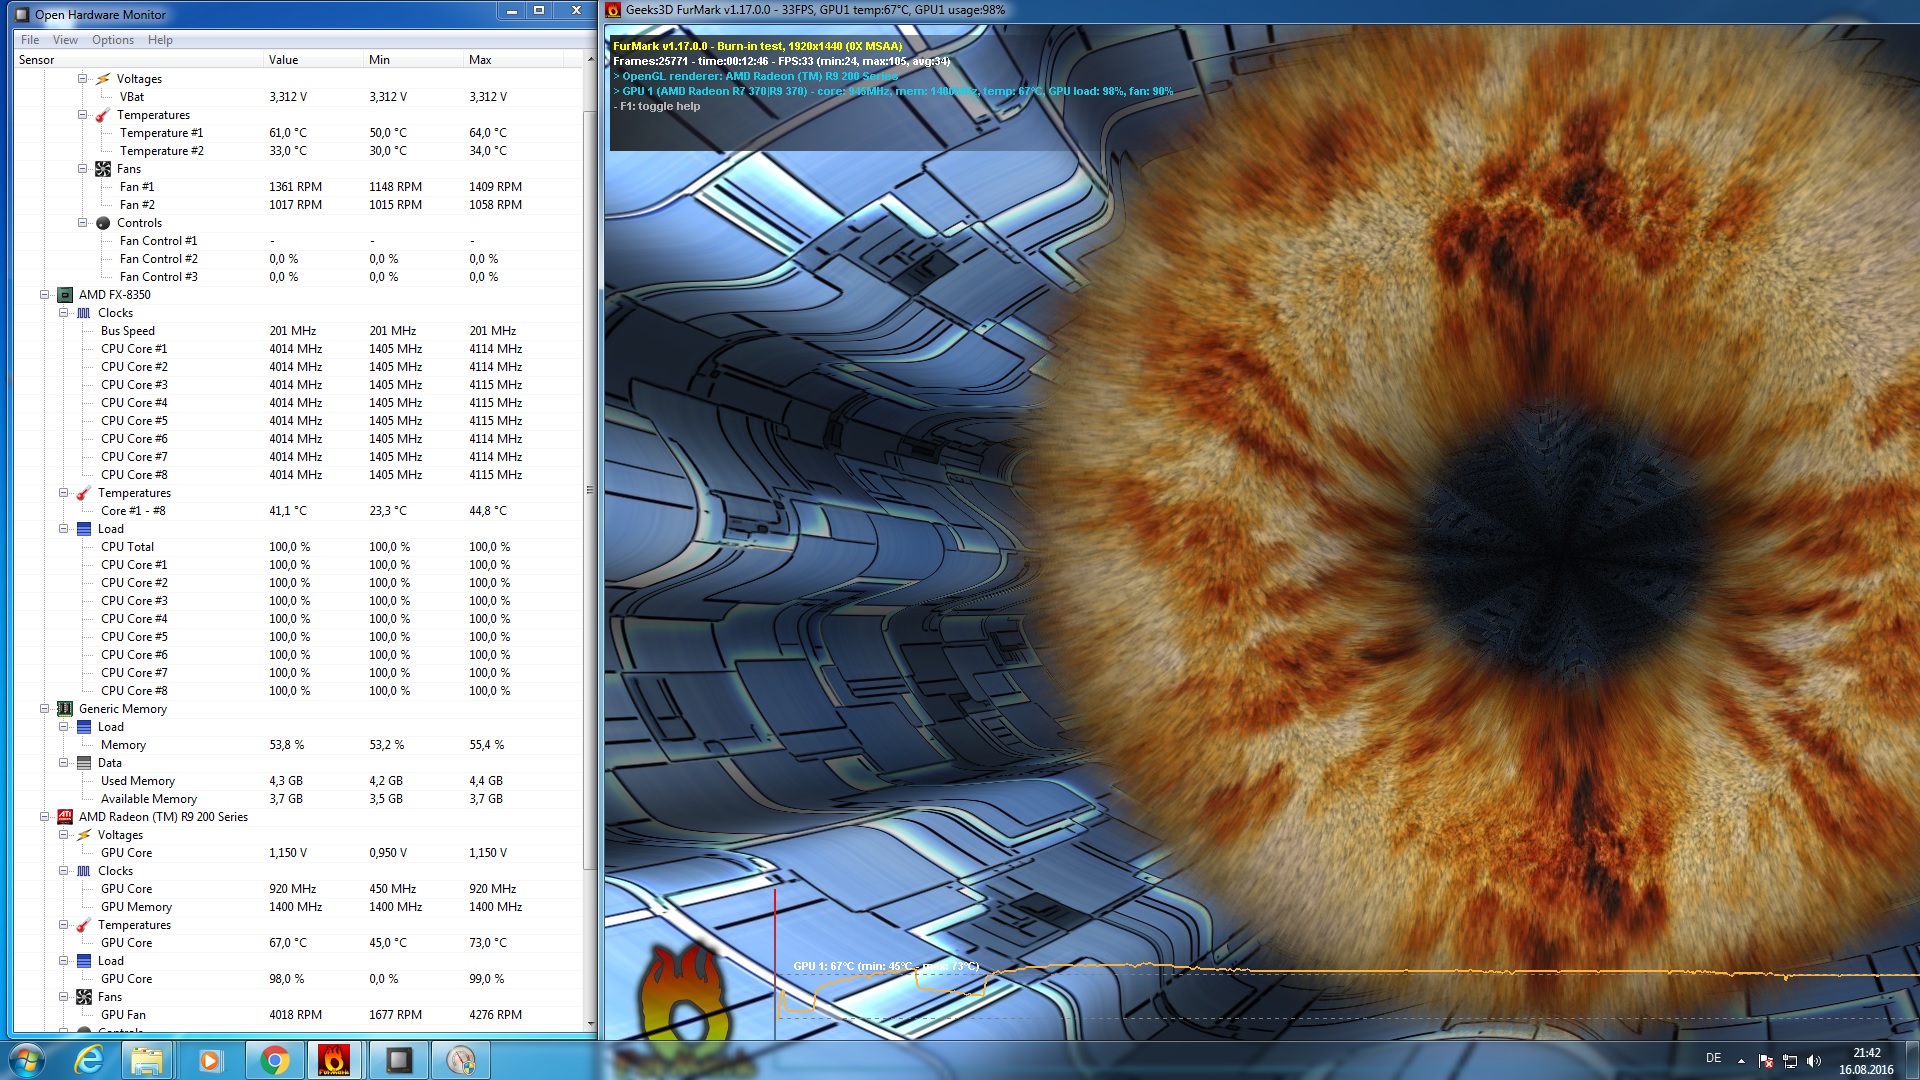Click the volume speaker tray icon
1920x1080 pixels.
pos(1814,1061)
